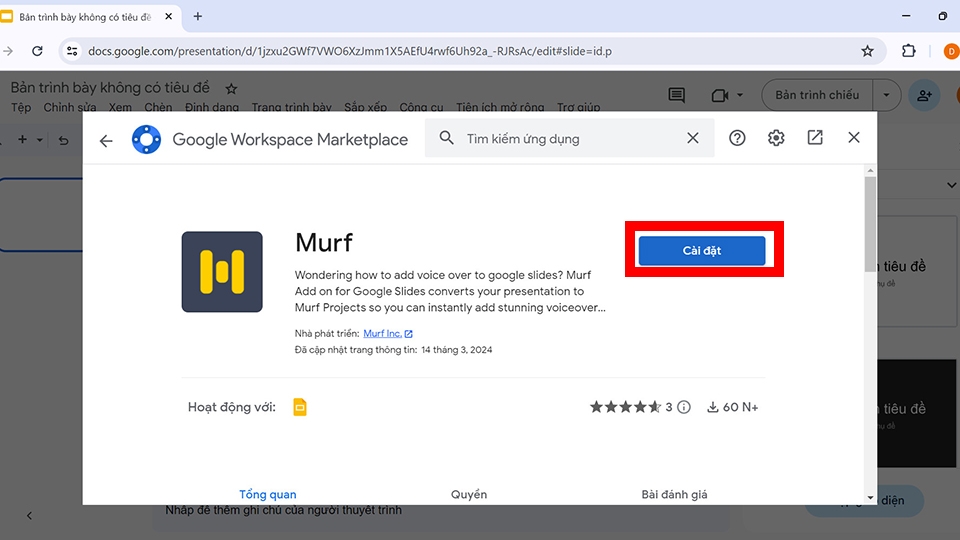The height and width of the screenshot is (540, 960).
Task: Click the five-star rating
Action: (625, 407)
